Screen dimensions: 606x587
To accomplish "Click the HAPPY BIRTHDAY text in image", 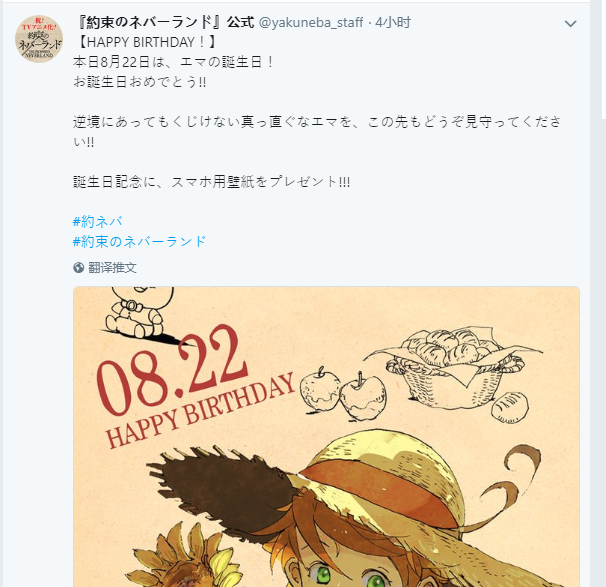I will pos(200,410).
